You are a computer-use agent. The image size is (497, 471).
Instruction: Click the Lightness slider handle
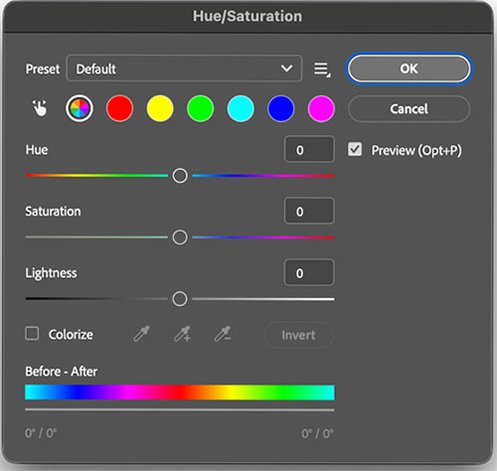tap(180, 299)
